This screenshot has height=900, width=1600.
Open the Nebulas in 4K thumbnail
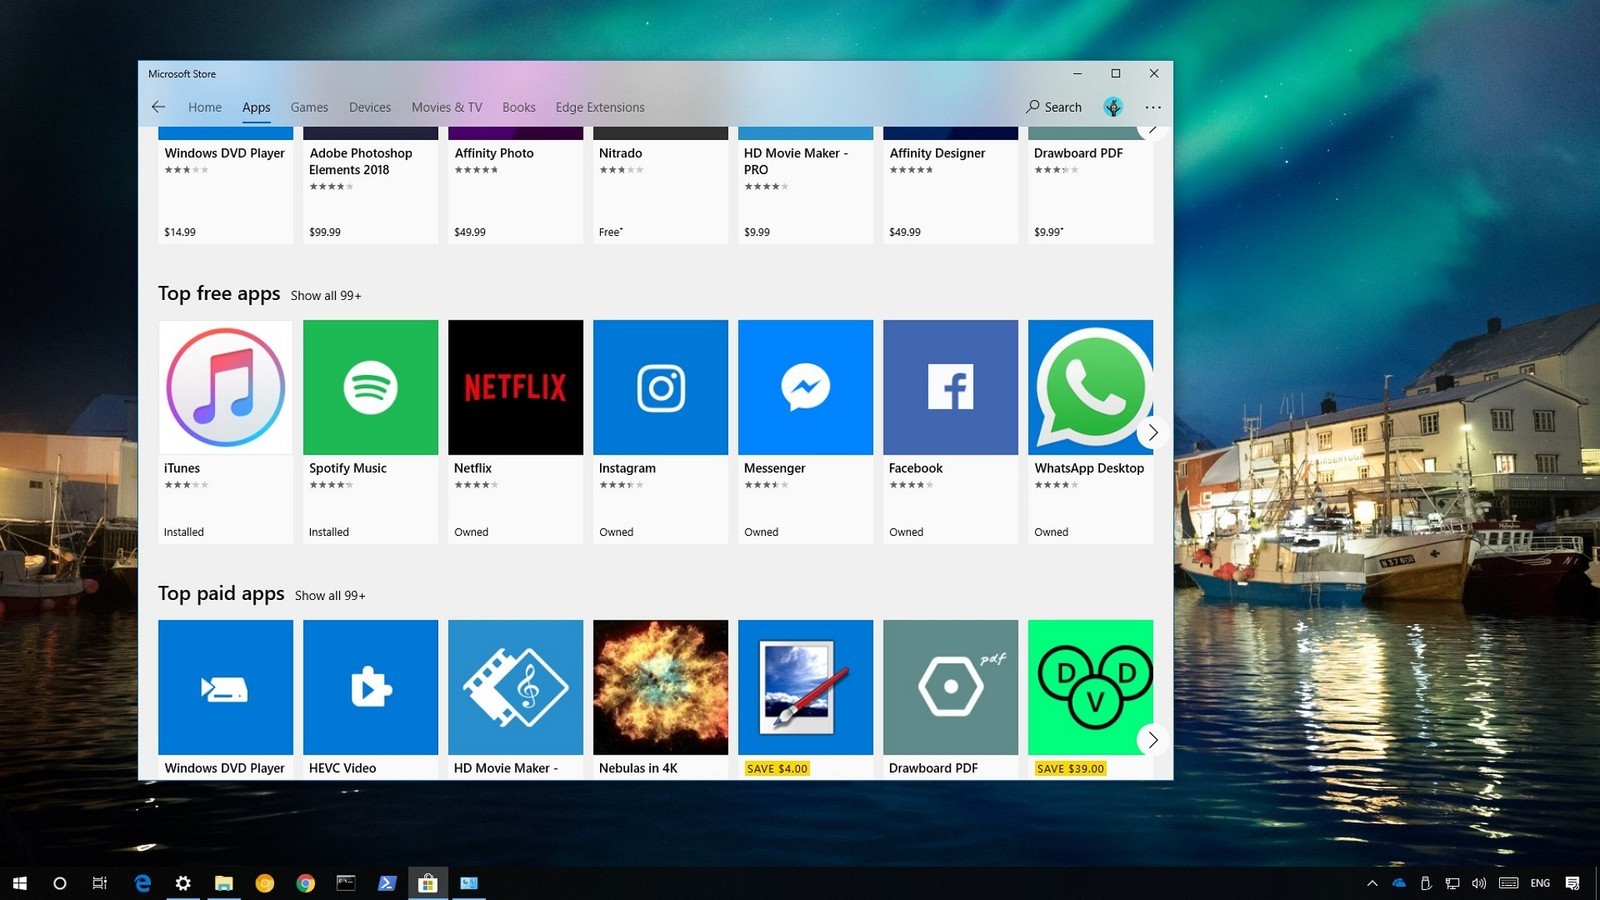click(x=660, y=688)
